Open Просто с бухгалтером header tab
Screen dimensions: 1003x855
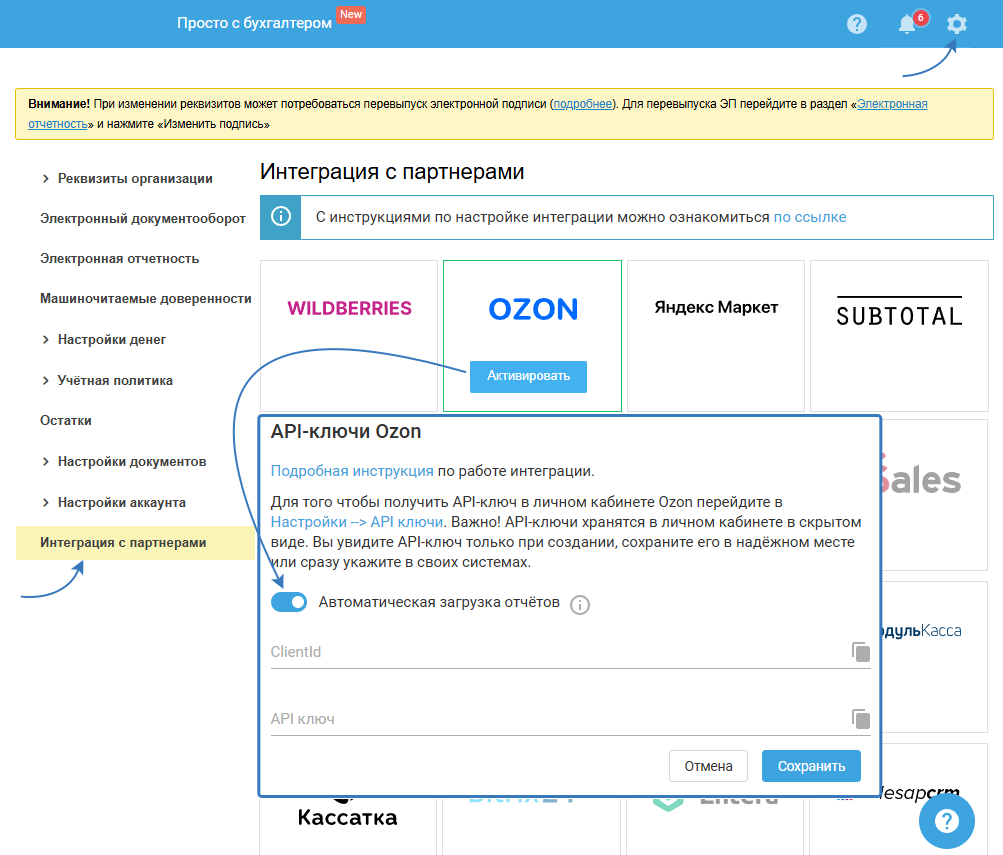click(255, 23)
